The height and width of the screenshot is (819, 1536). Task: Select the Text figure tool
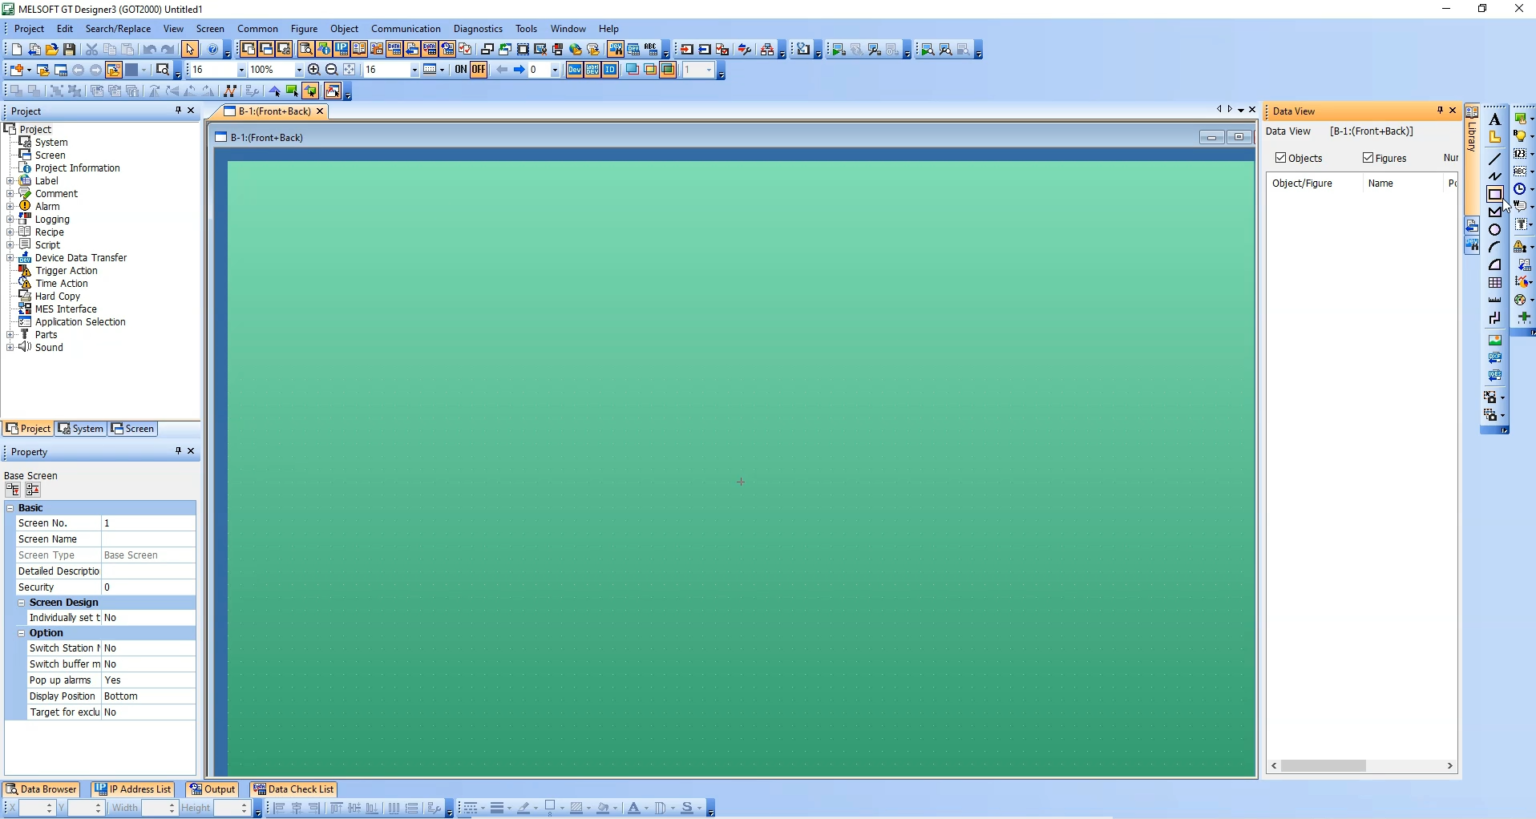tap(1494, 119)
